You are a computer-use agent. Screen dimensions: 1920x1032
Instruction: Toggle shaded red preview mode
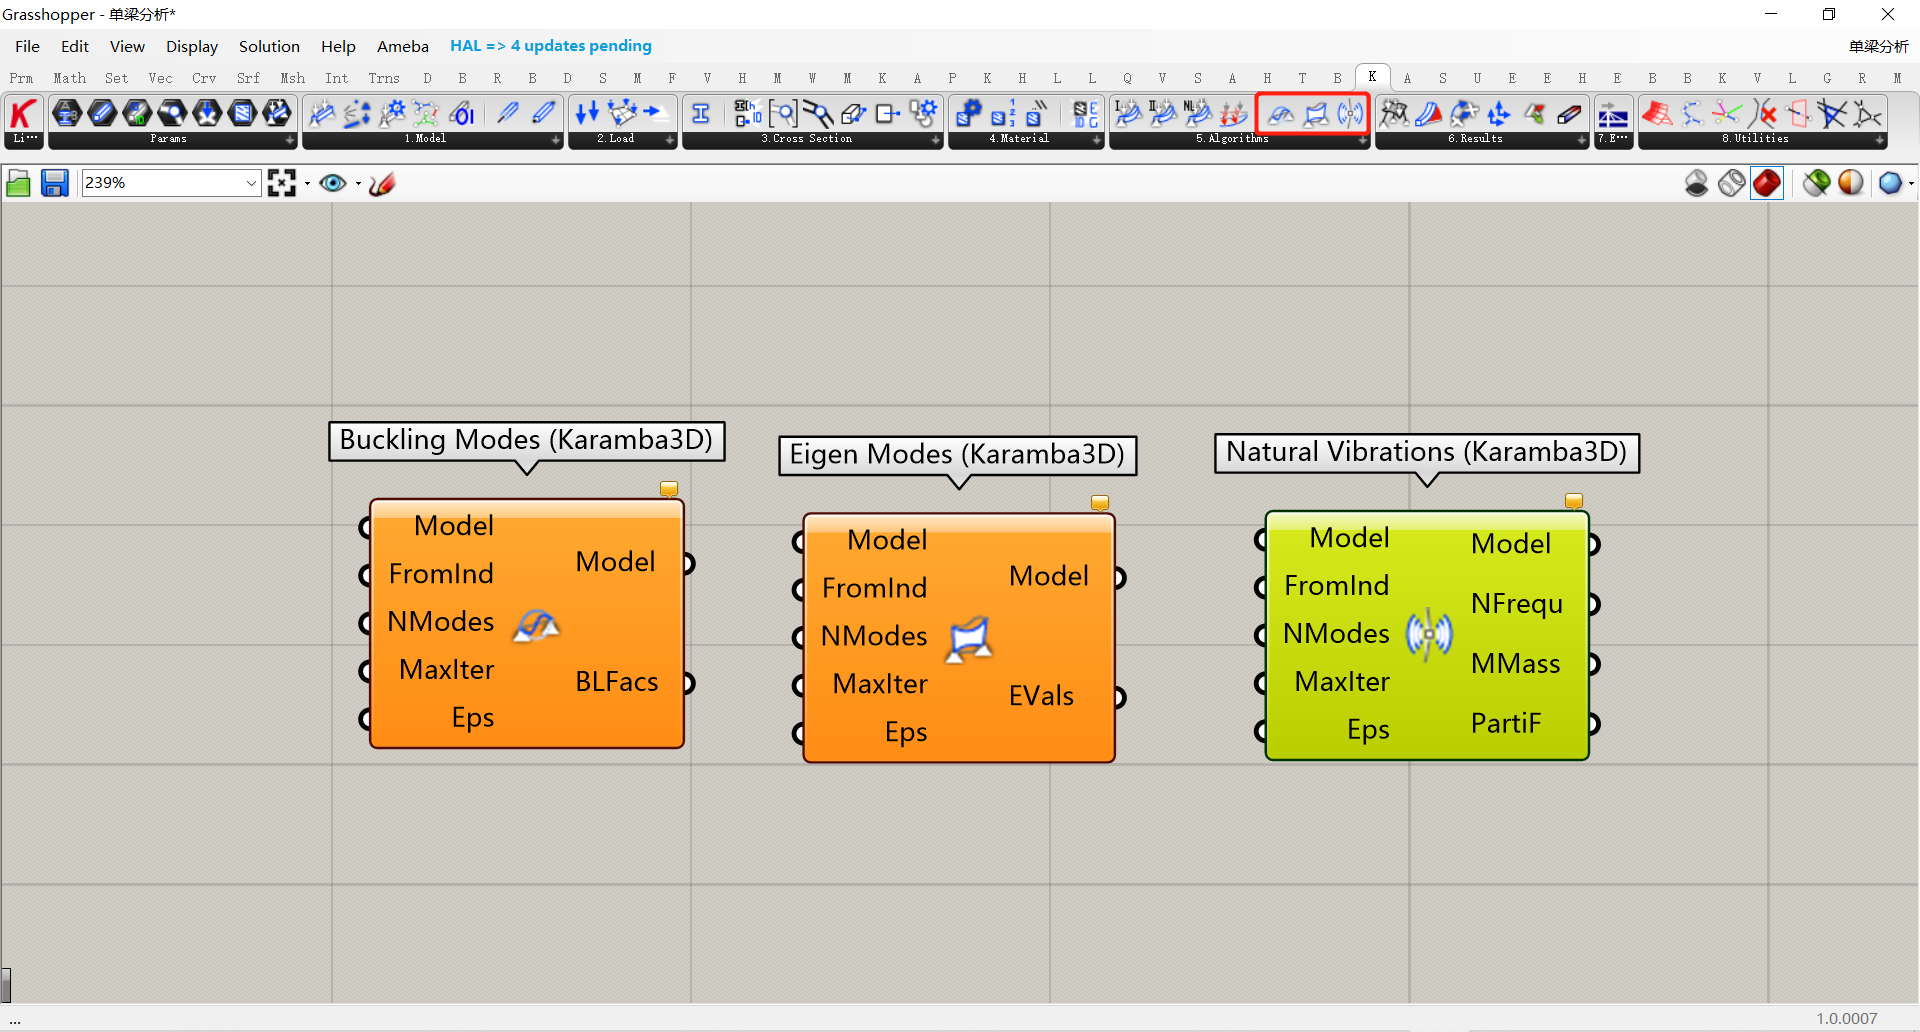click(x=1767, y=183)
